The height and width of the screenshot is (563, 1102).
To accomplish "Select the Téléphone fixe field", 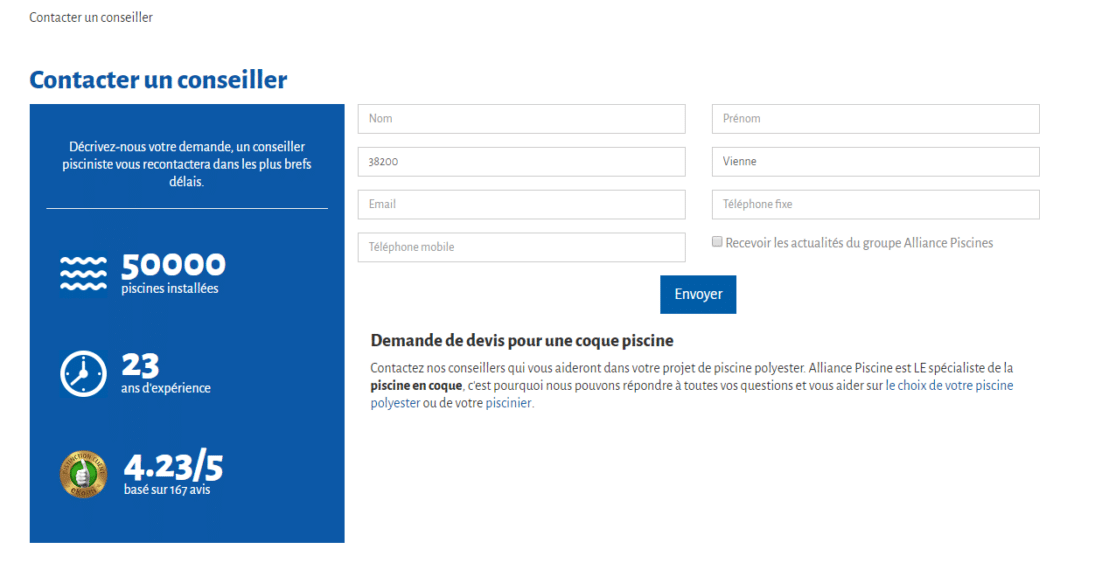I will (875, 204).
